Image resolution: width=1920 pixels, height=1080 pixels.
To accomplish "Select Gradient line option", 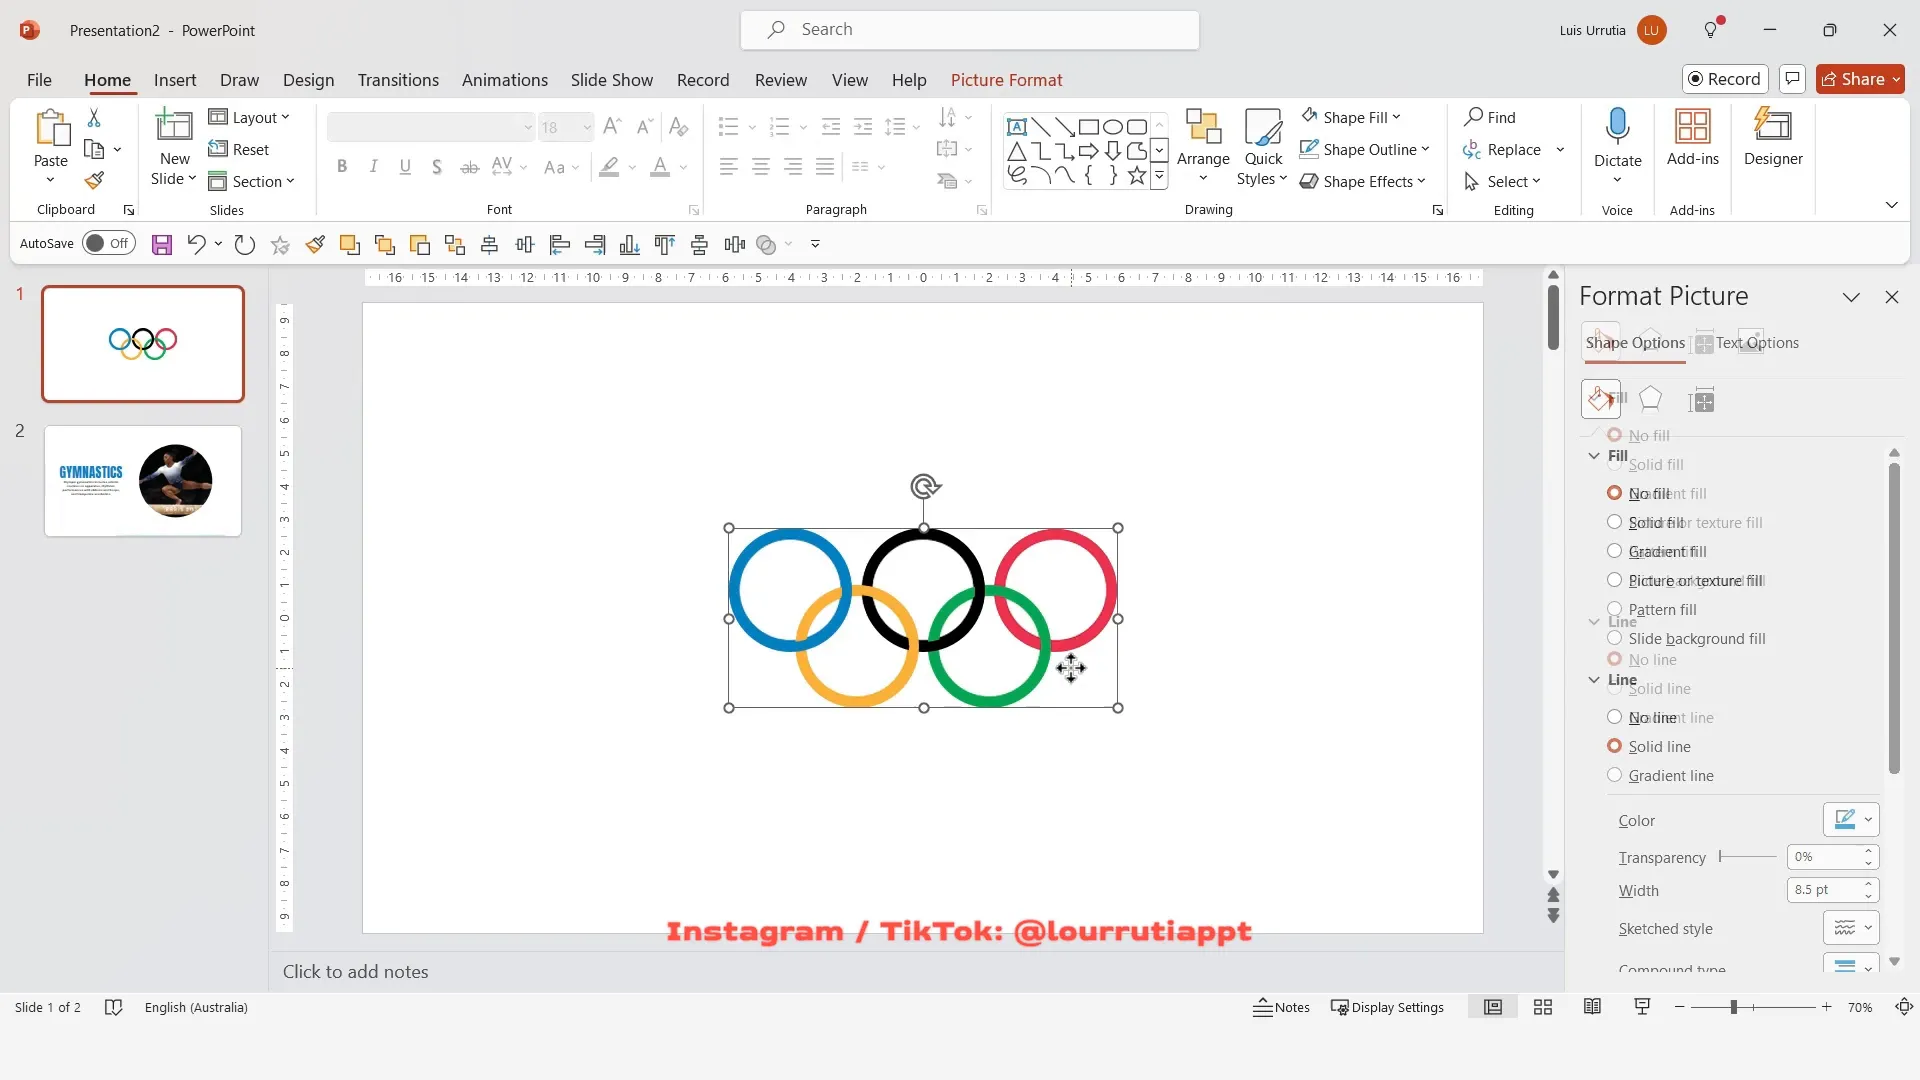I will (x=1660, y=775).
